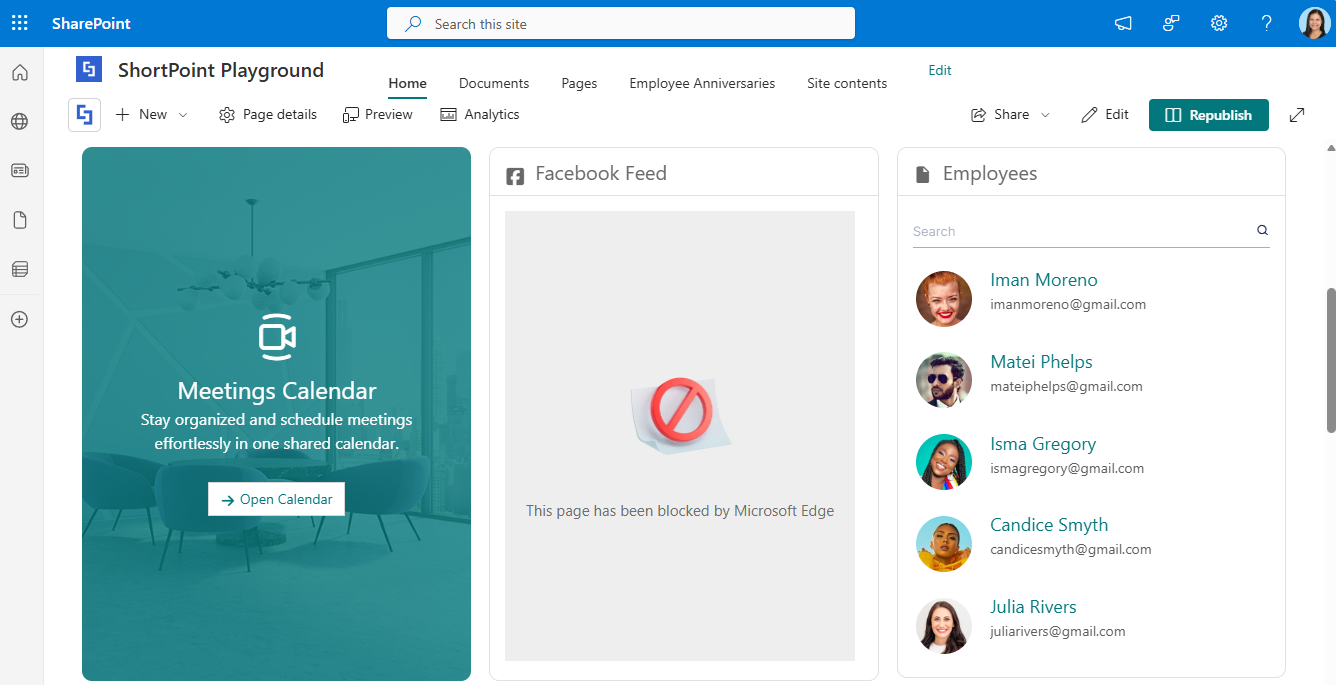Click the announcements megaphone icon
The image size is (1336, 685).
[1122, 22]
